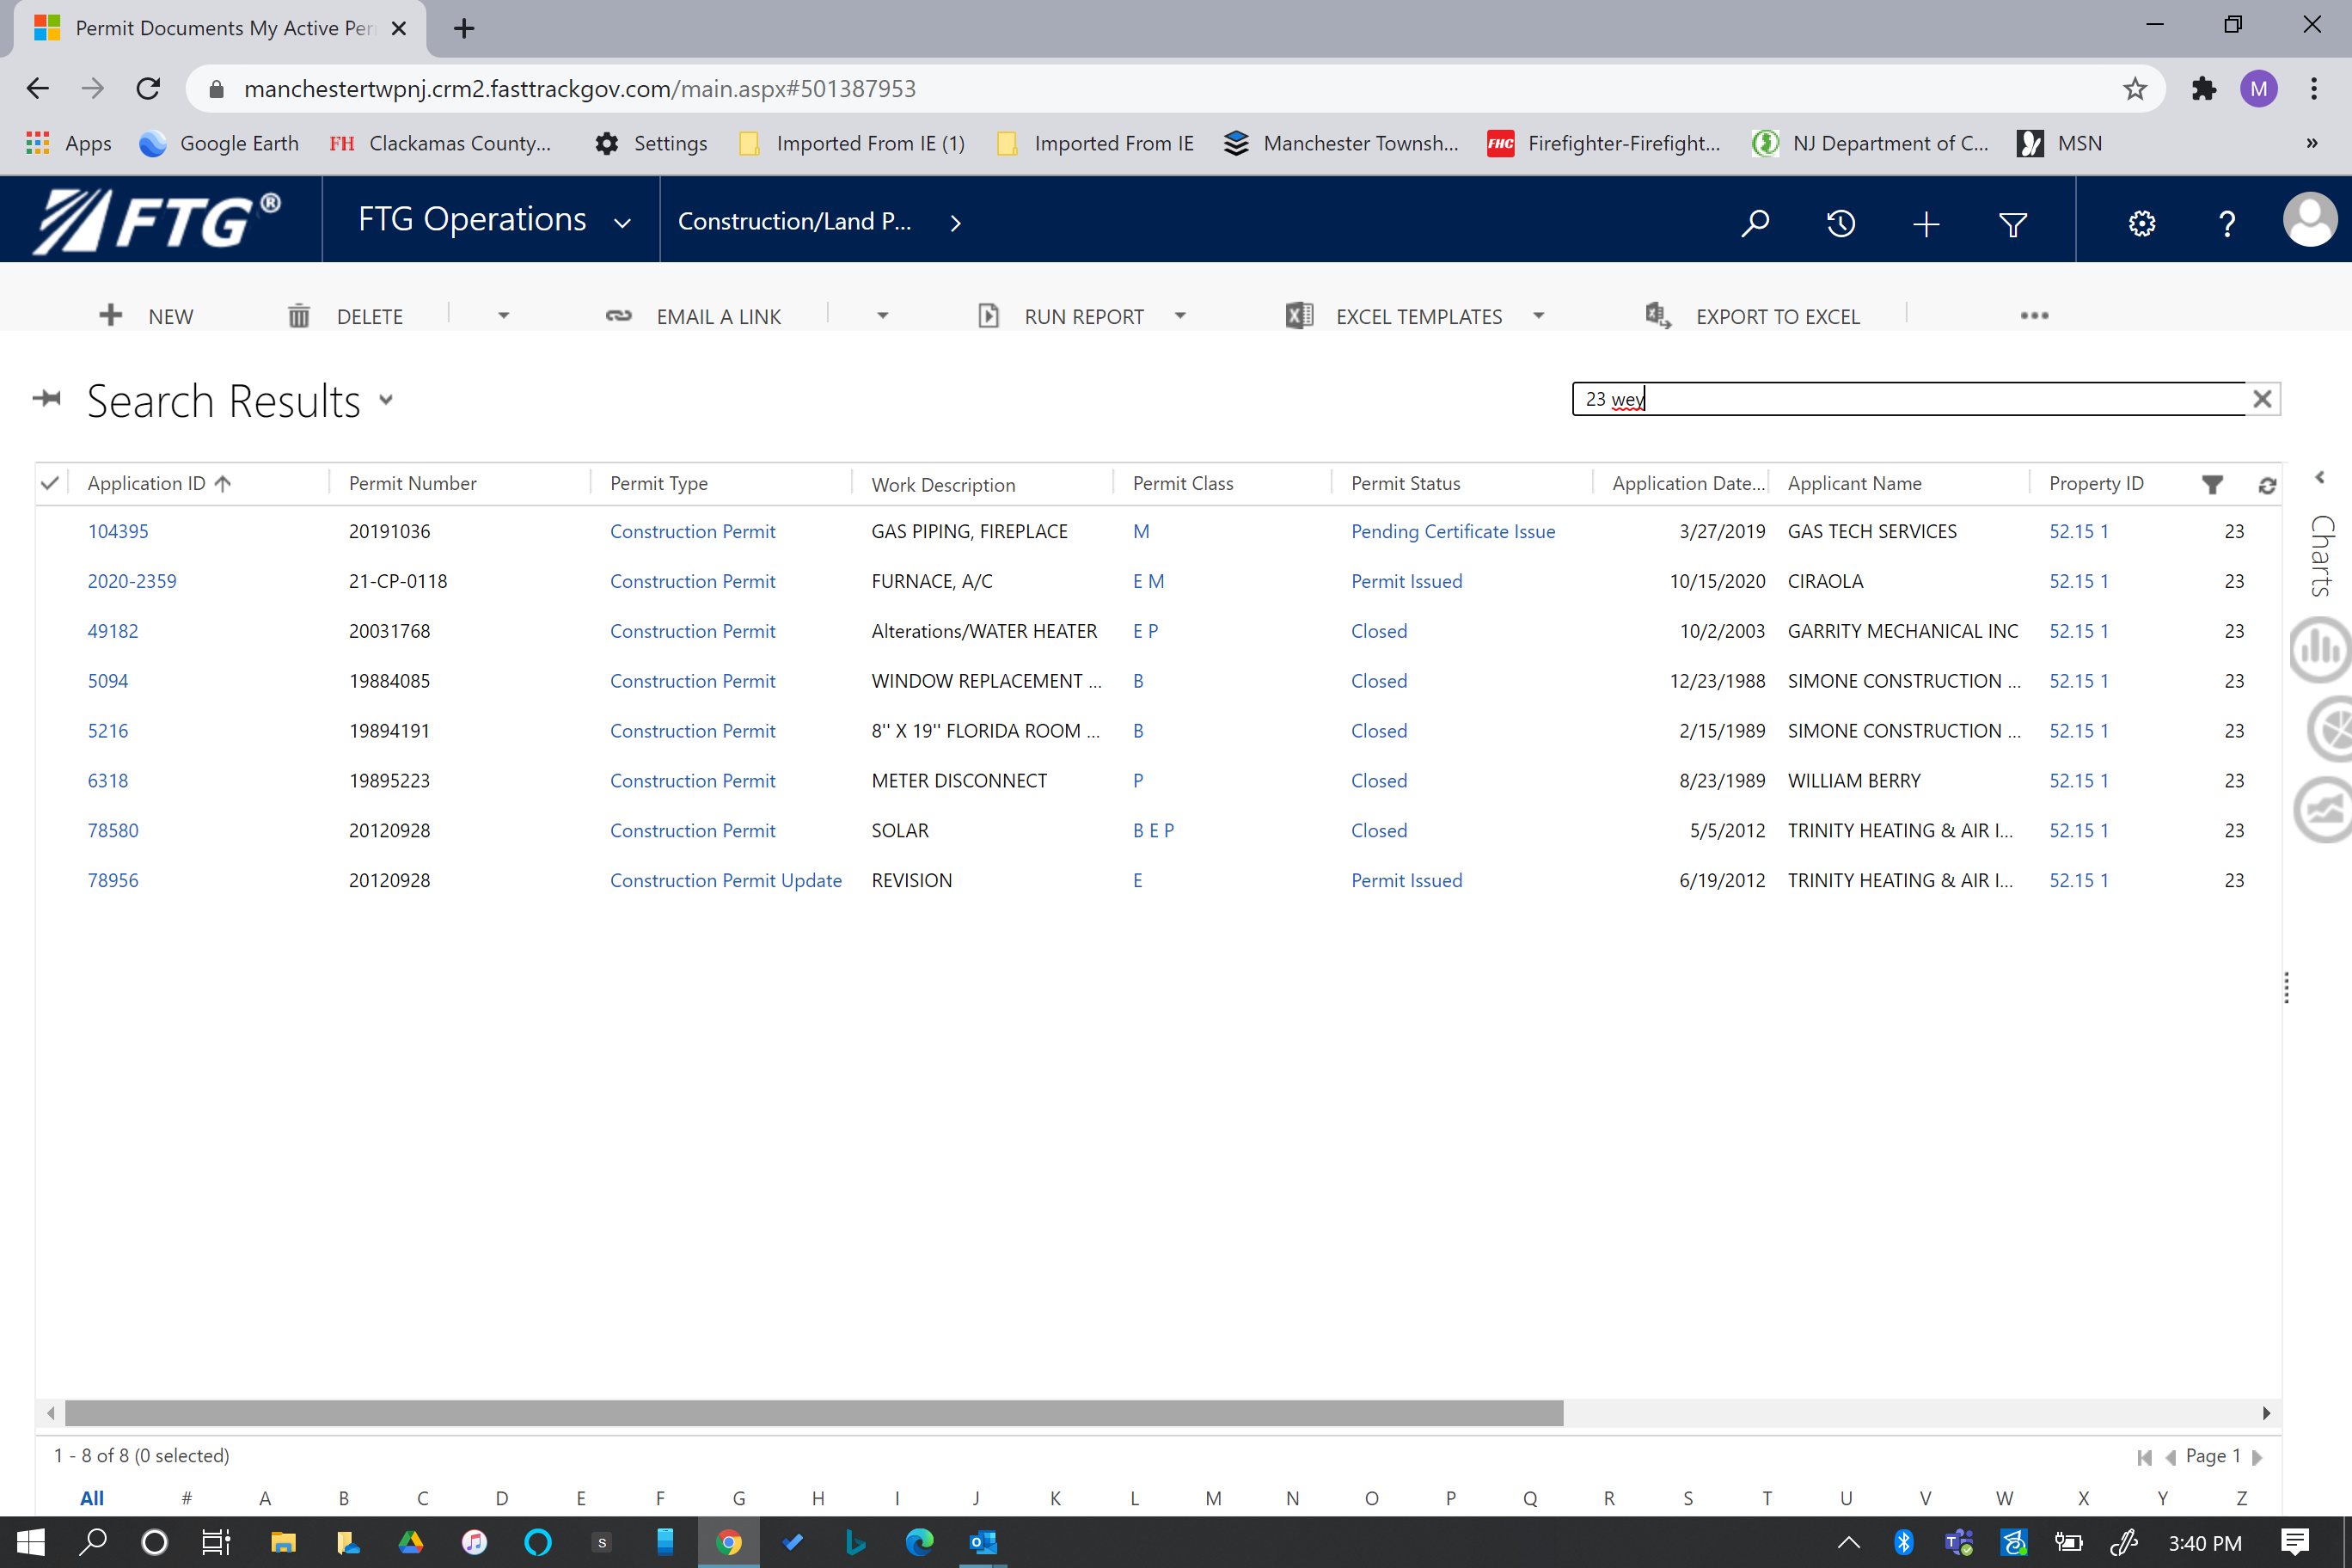Open the Apps bookmark shortcut

68,143
